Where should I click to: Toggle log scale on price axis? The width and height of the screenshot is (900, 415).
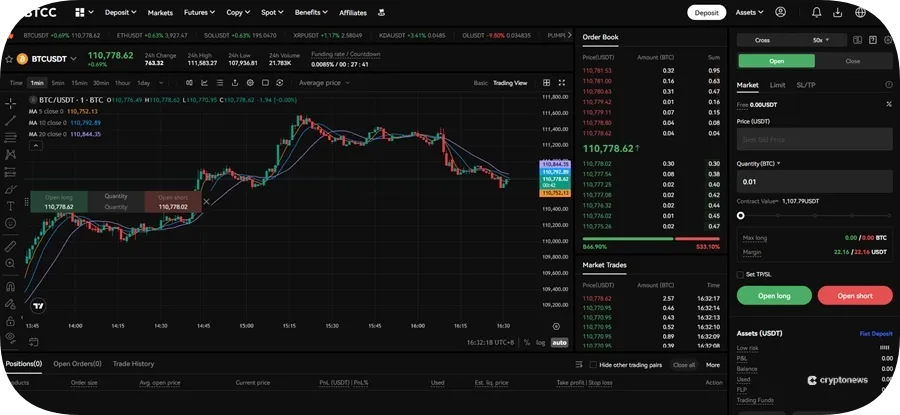pos(541,343)
